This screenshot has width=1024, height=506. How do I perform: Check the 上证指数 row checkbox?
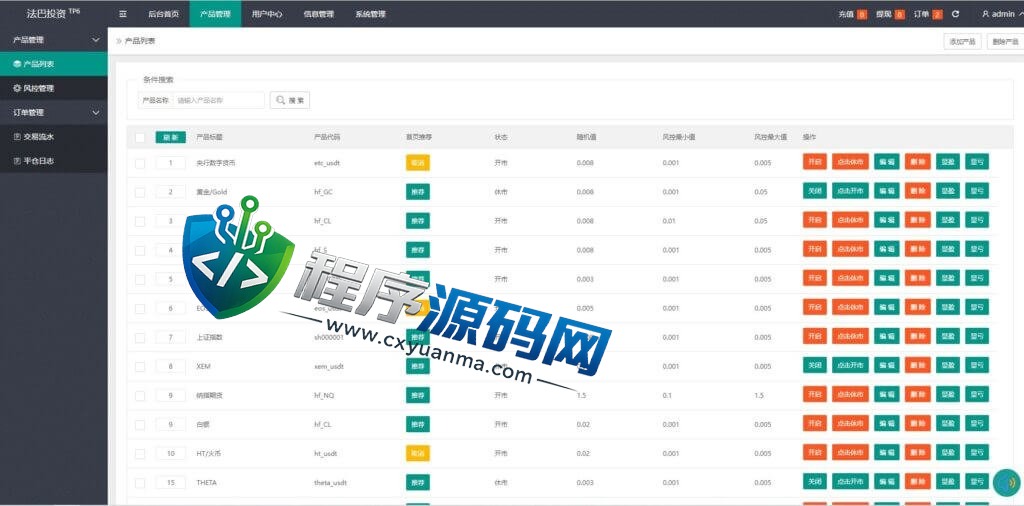pos(140,338)
